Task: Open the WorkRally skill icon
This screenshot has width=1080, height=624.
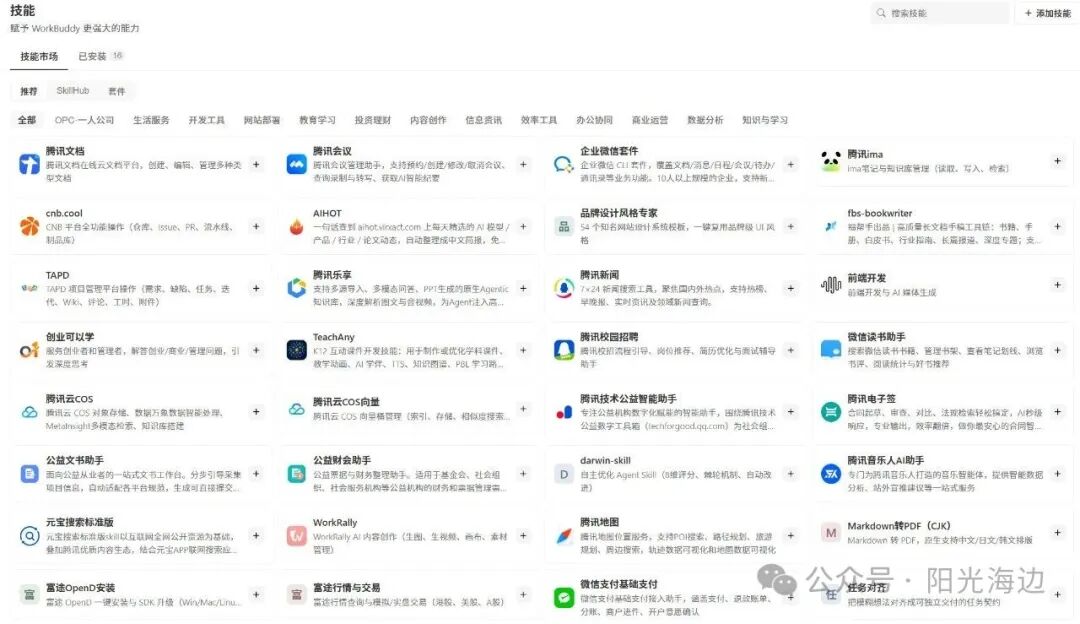Action: (296, 536)
